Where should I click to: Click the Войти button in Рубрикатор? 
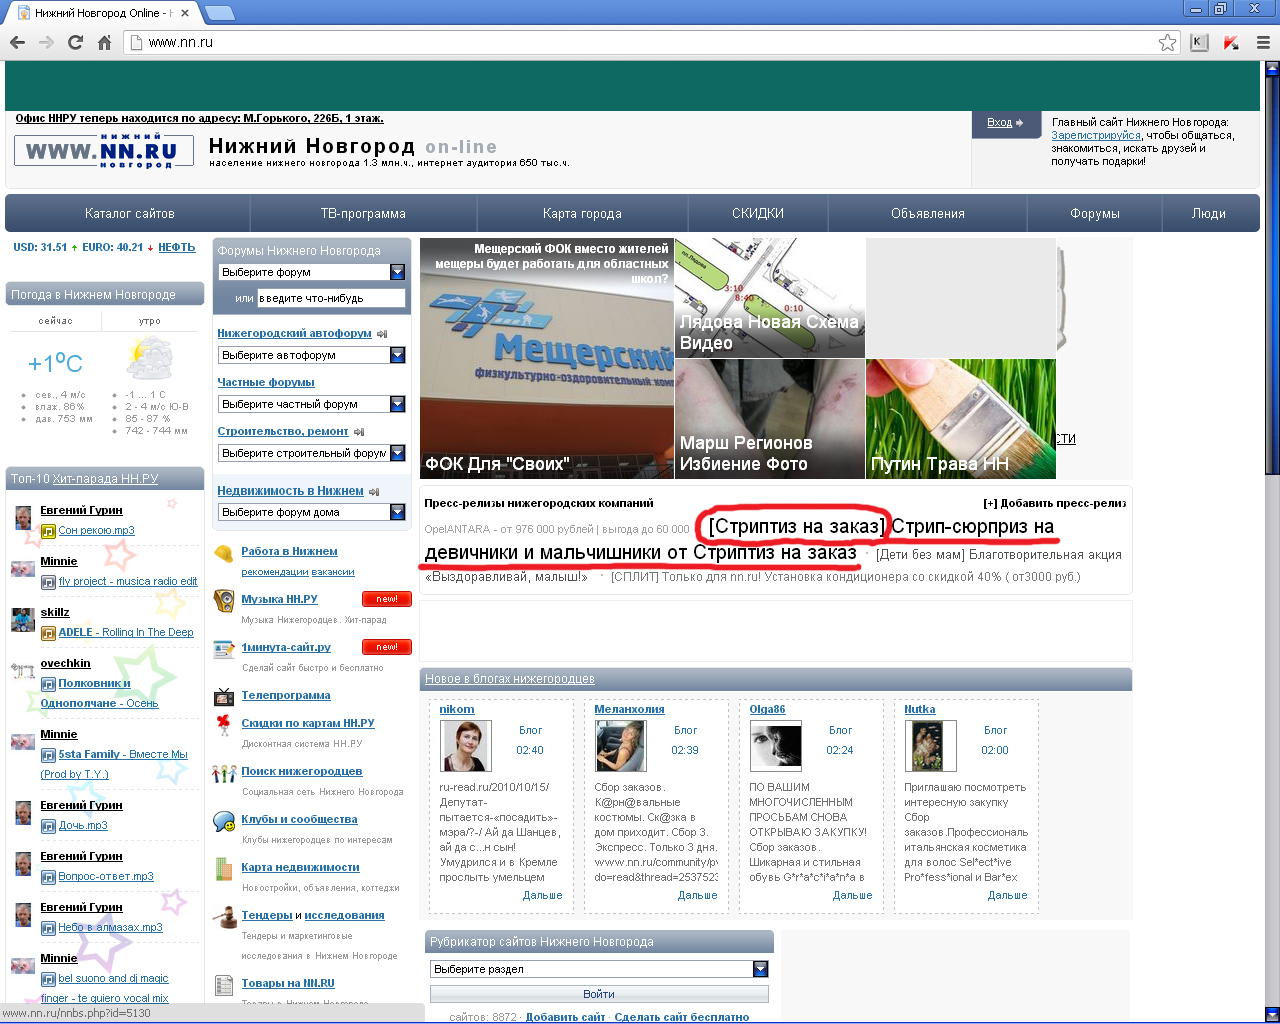click(599, 994)
